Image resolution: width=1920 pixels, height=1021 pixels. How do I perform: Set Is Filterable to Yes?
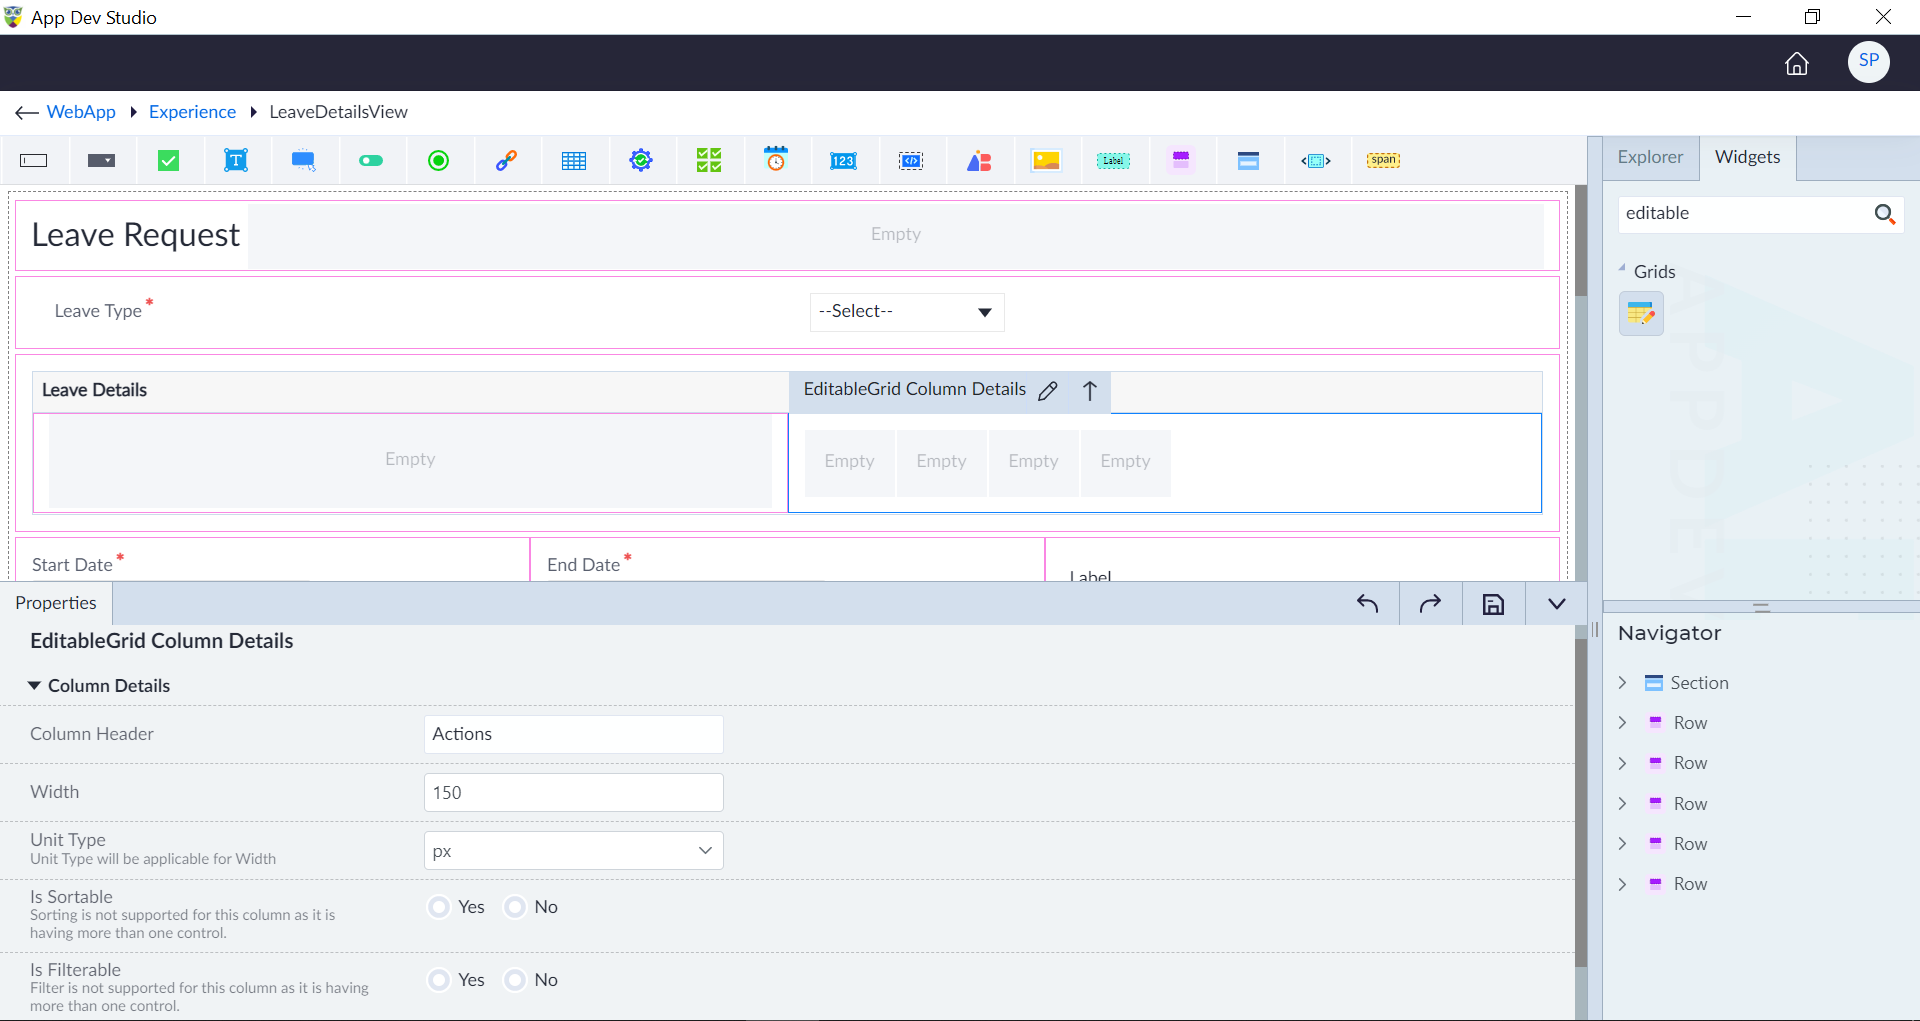pos(438,980)
